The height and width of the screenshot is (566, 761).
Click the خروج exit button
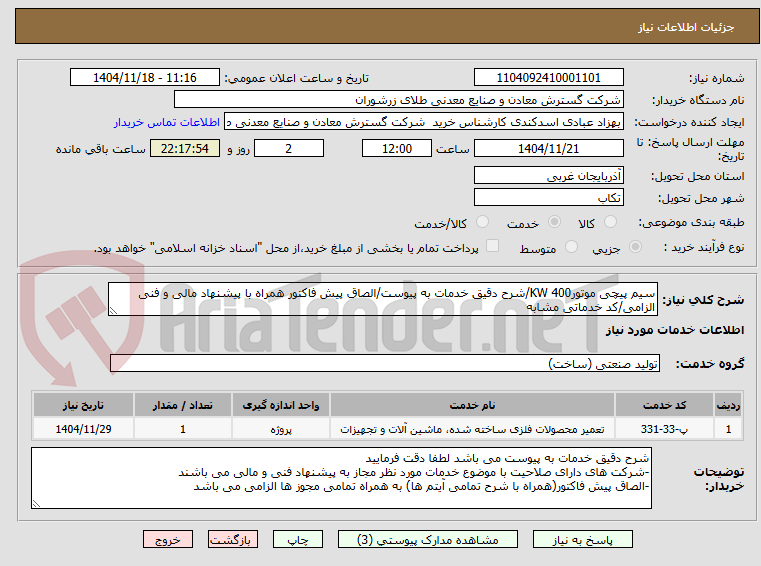coord(167,539)
